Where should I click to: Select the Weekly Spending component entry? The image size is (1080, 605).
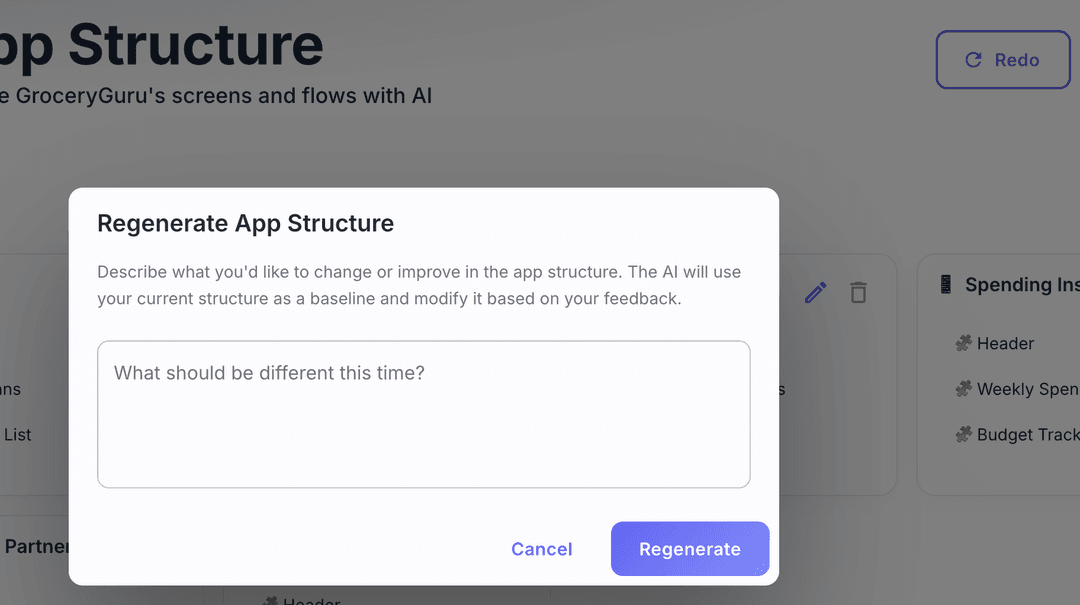point(1020,389)
